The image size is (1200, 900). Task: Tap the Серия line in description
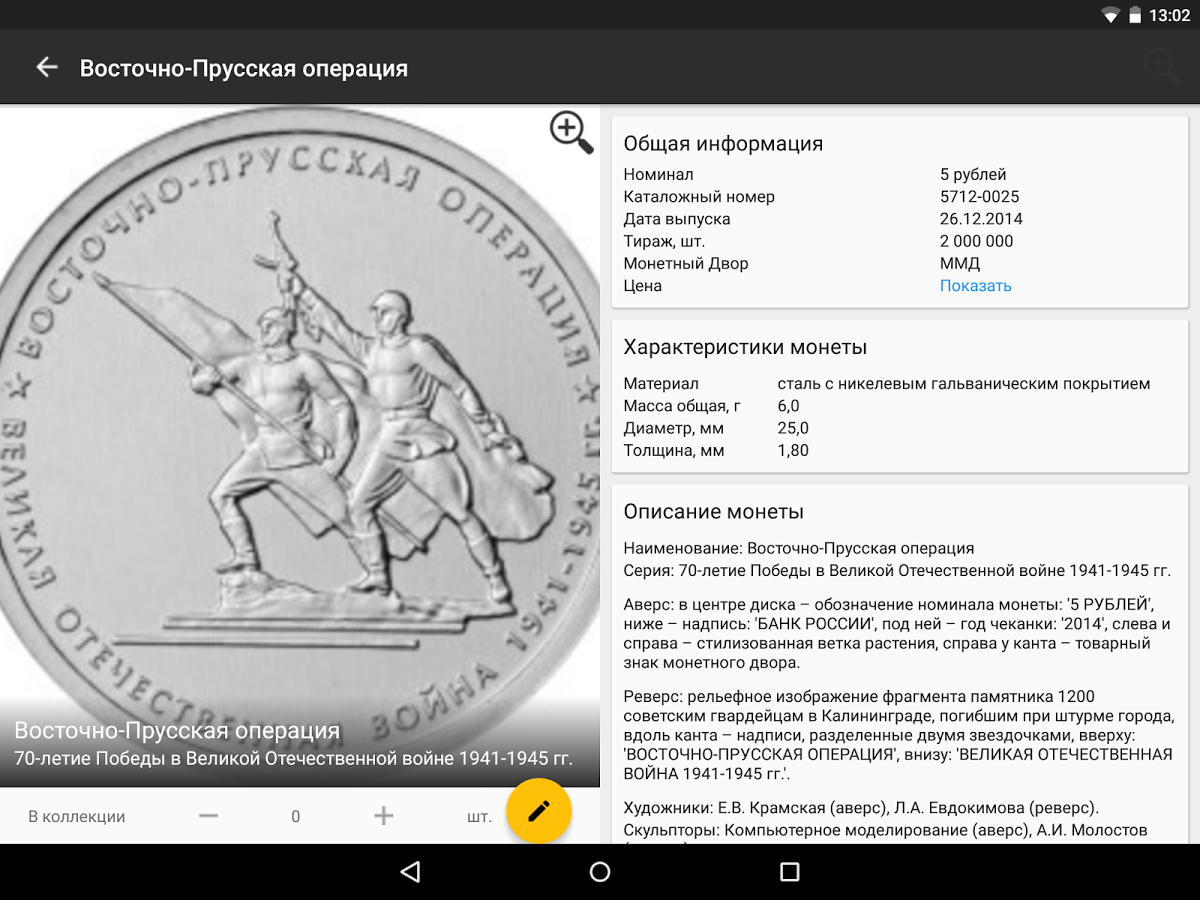point(897,570)
